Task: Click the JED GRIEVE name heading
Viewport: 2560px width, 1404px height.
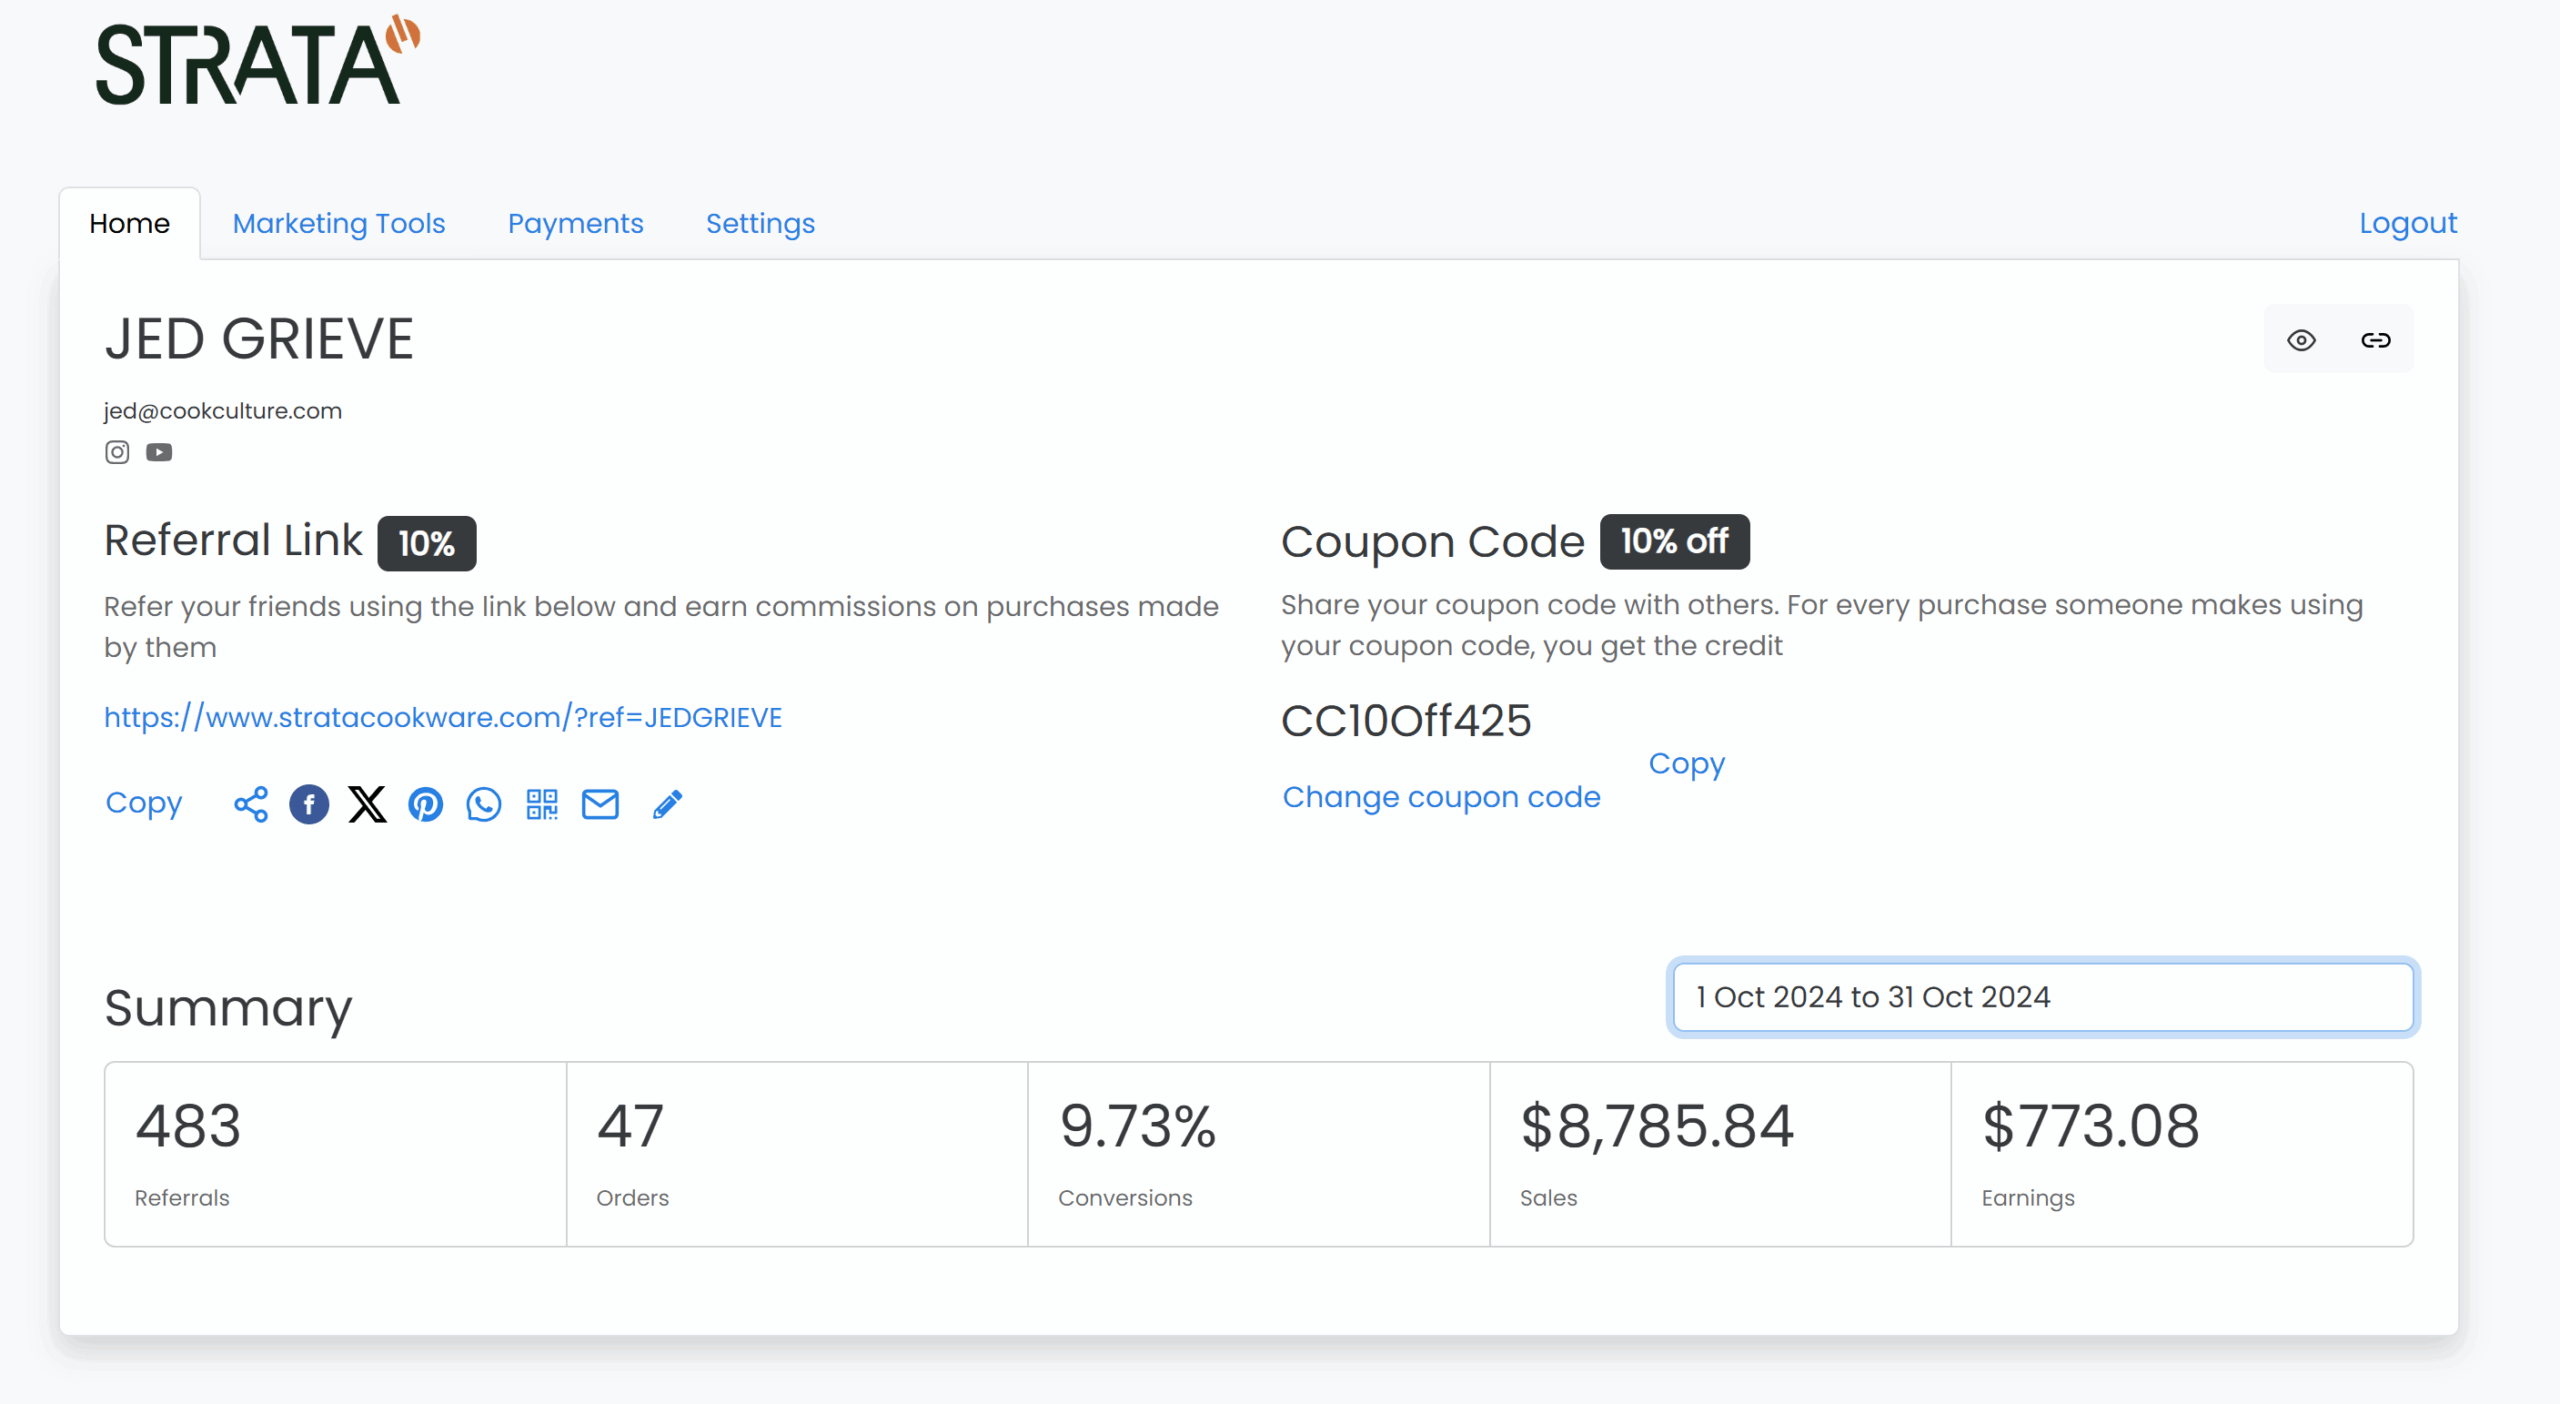Action: [x=259, y=339]
